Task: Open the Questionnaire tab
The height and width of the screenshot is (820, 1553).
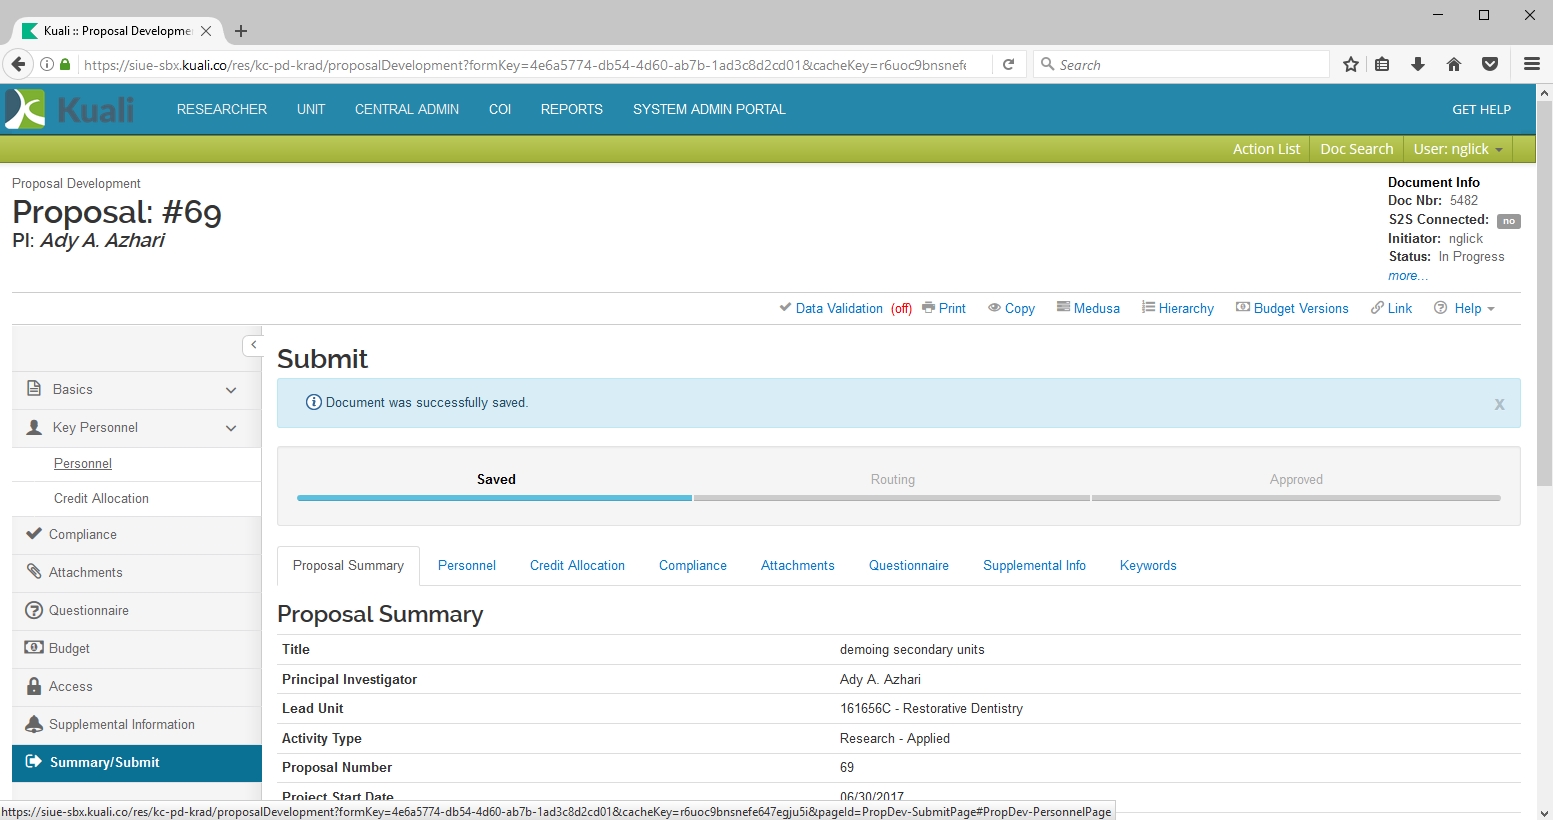Action: pyautogui.click(x=908, y=566)
